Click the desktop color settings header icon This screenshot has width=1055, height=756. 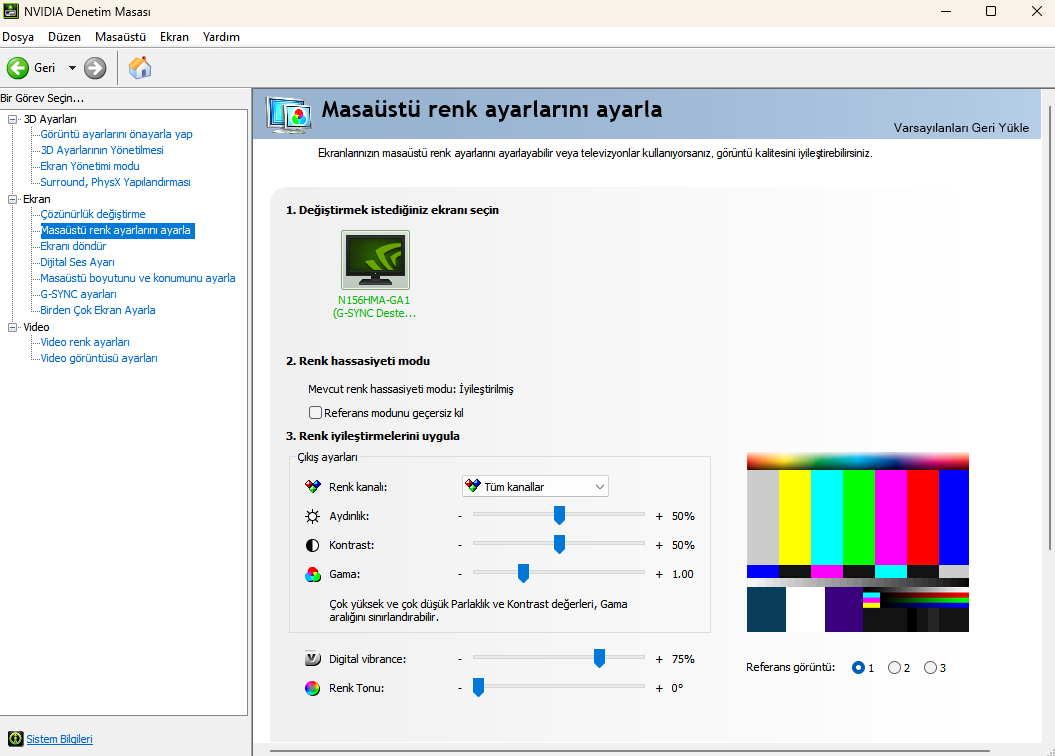click(x=289, y=114)
